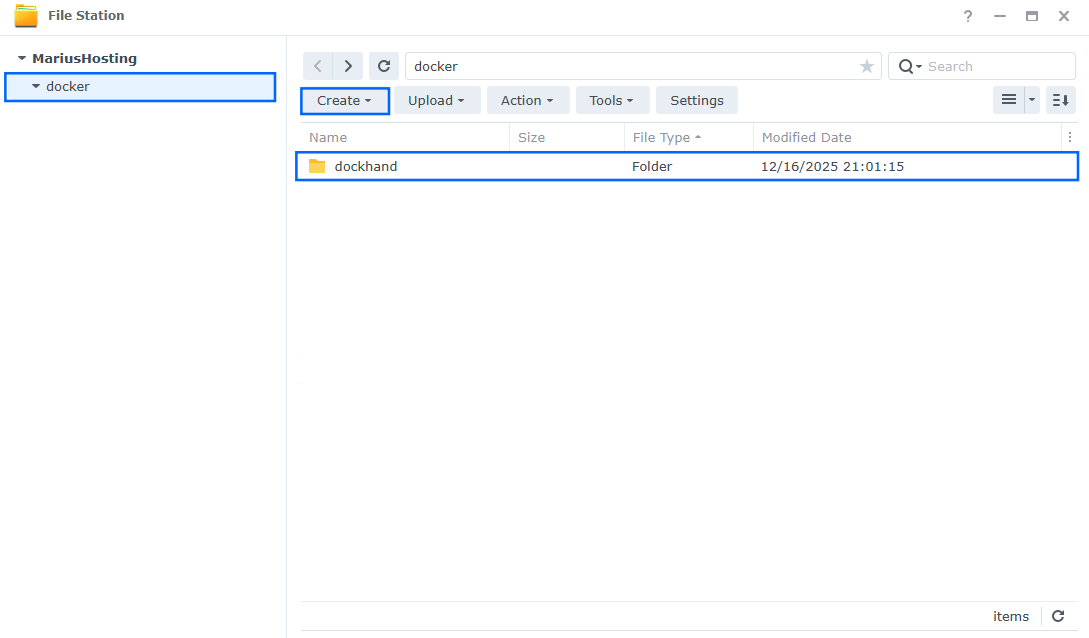The height and width of the screenshot is (638, 1089).
Task: Open File Station help via question mark icon
Action: (x=967, y=16)
